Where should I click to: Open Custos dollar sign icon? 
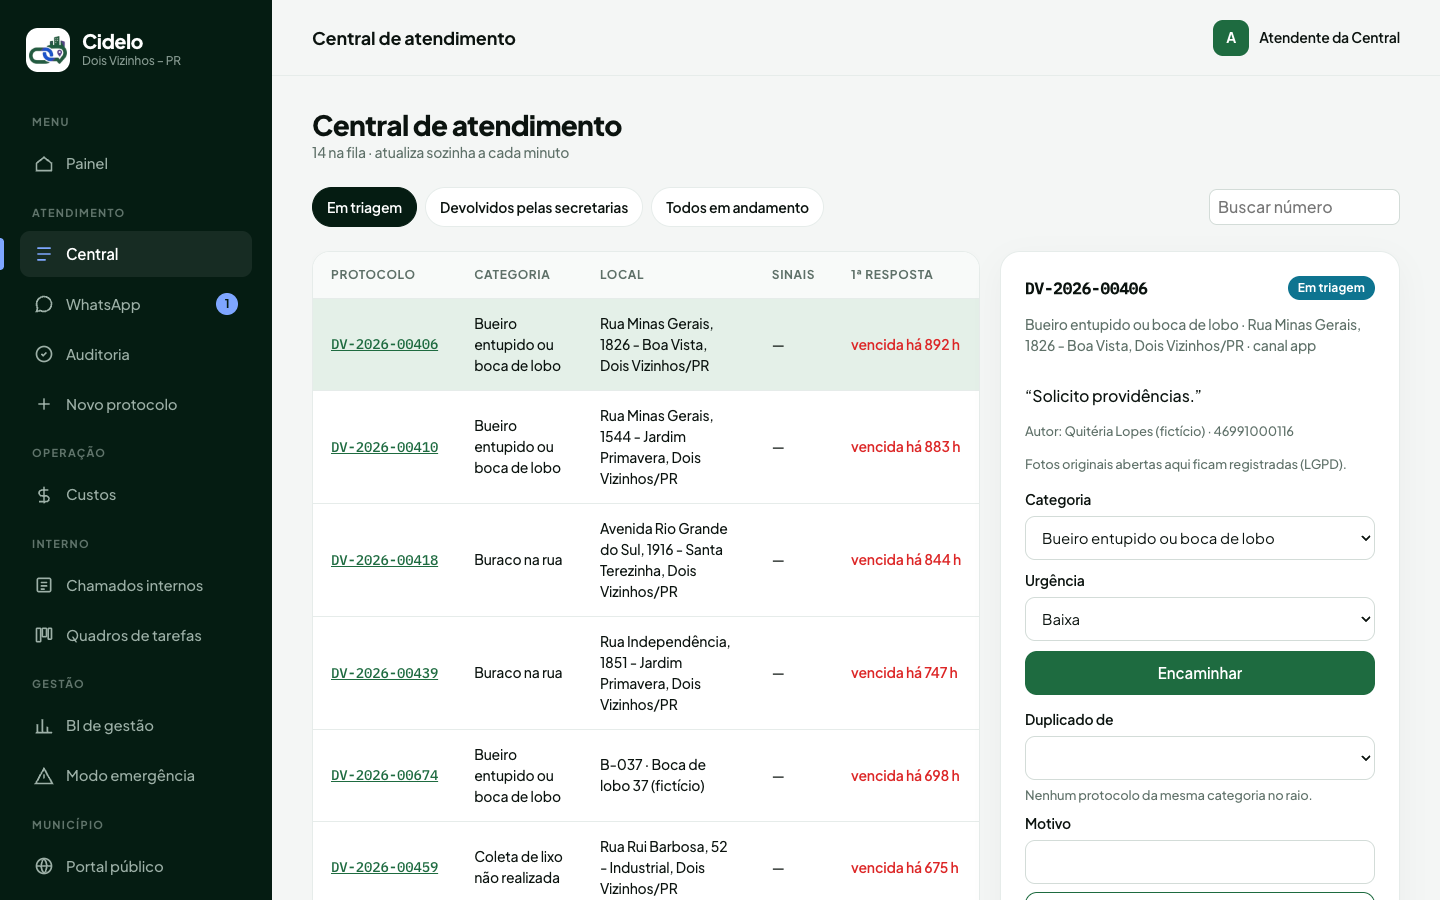[44, 495]
